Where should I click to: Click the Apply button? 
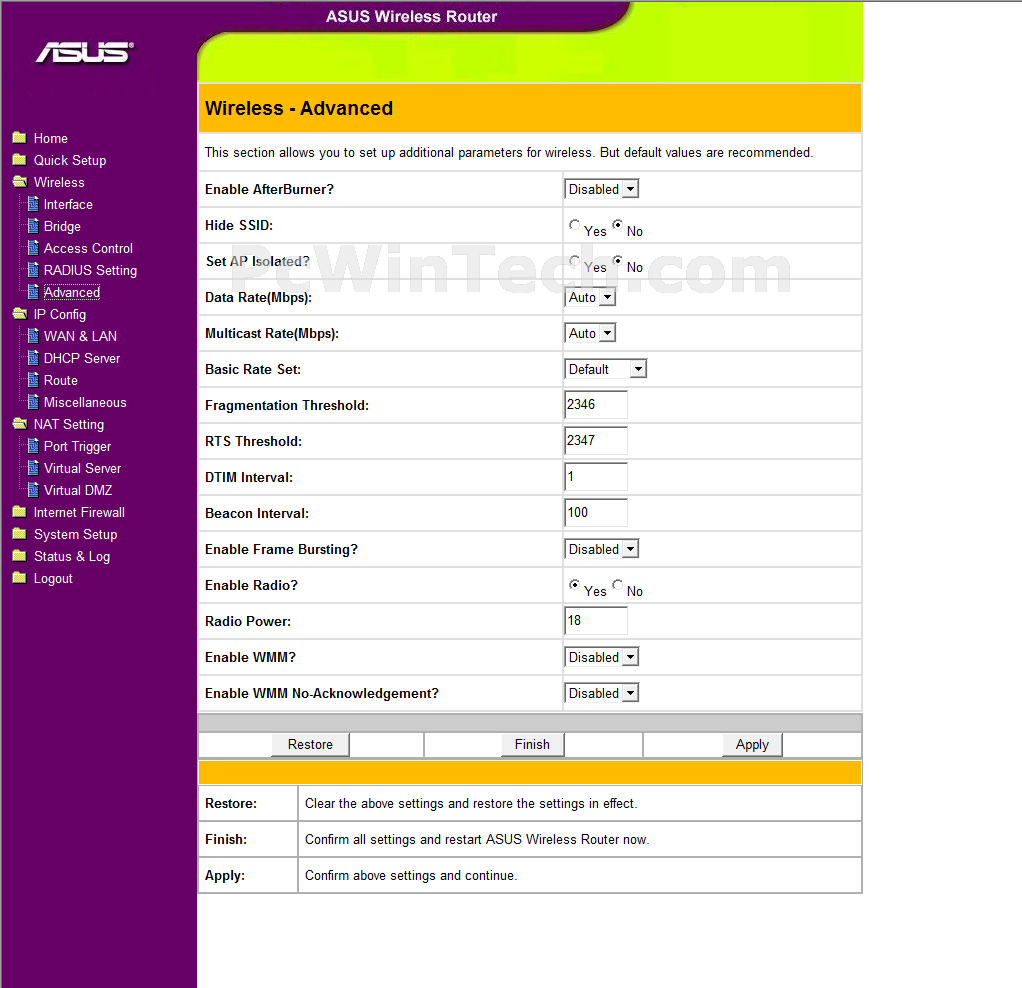[752, 744]
